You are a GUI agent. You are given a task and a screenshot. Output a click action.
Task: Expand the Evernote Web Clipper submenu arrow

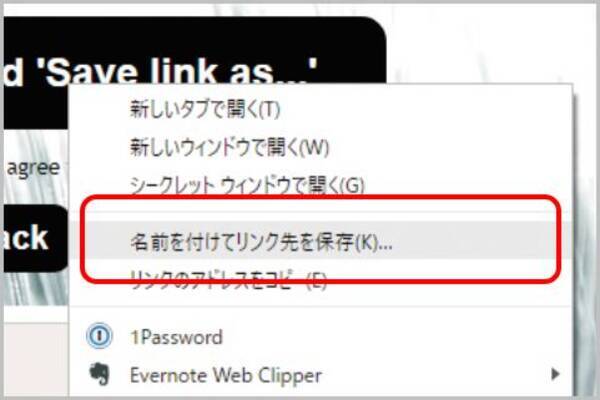click(555, 374)
